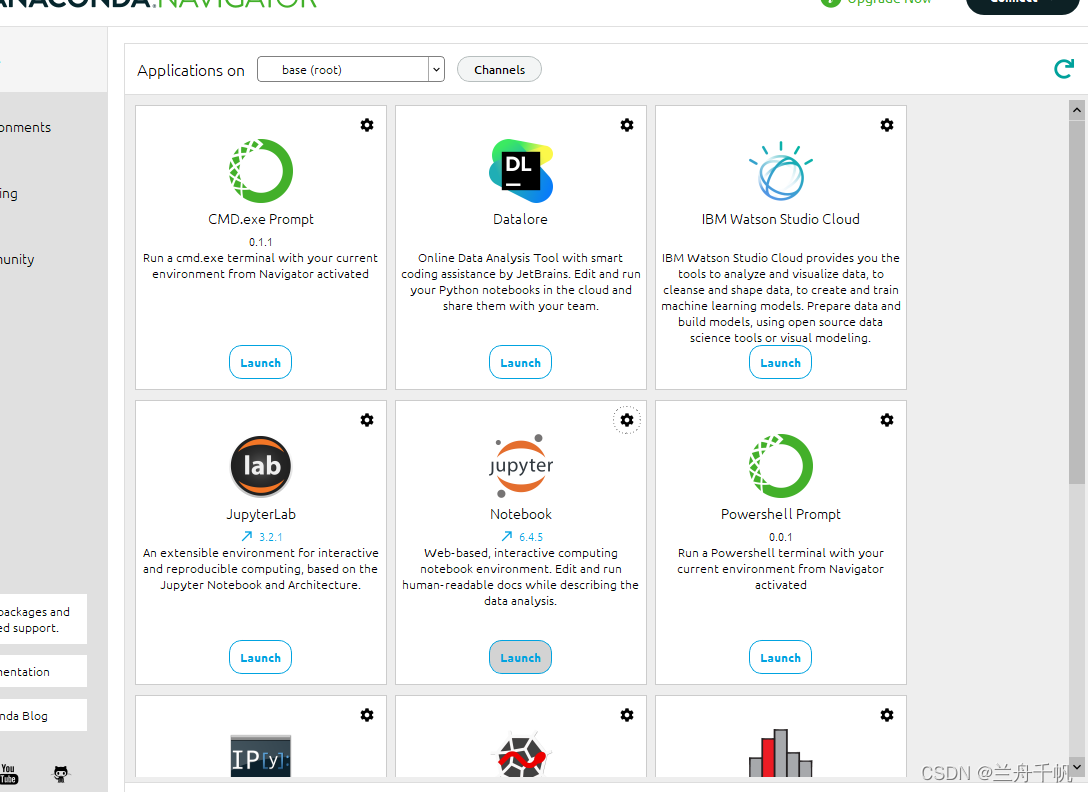
Task: Click Powershell version 0.0.1
Action: (781, 537)
